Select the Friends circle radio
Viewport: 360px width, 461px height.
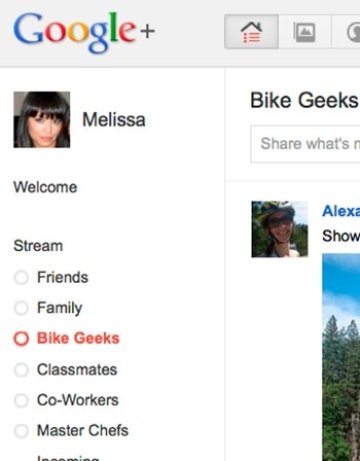tap(21, 277)
